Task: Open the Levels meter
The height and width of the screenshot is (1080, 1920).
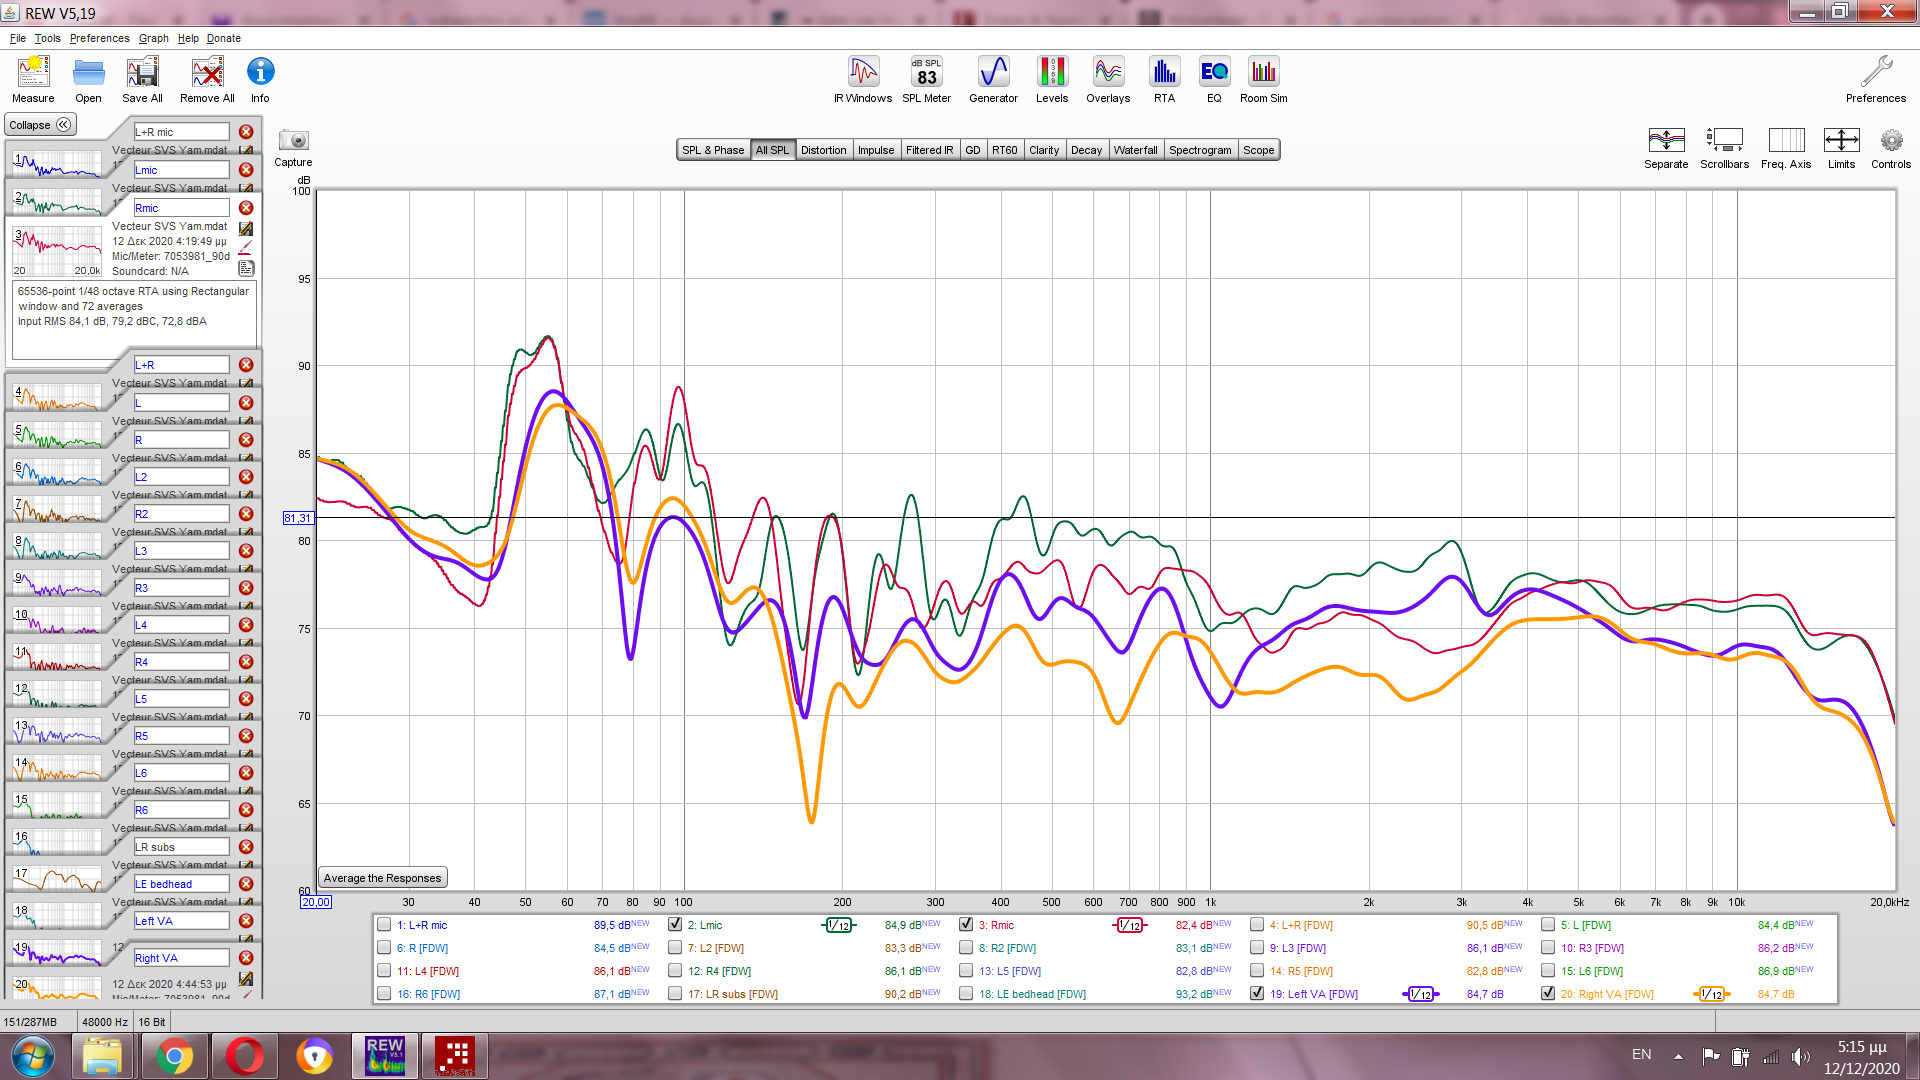Action: (x=1052, y=79)
